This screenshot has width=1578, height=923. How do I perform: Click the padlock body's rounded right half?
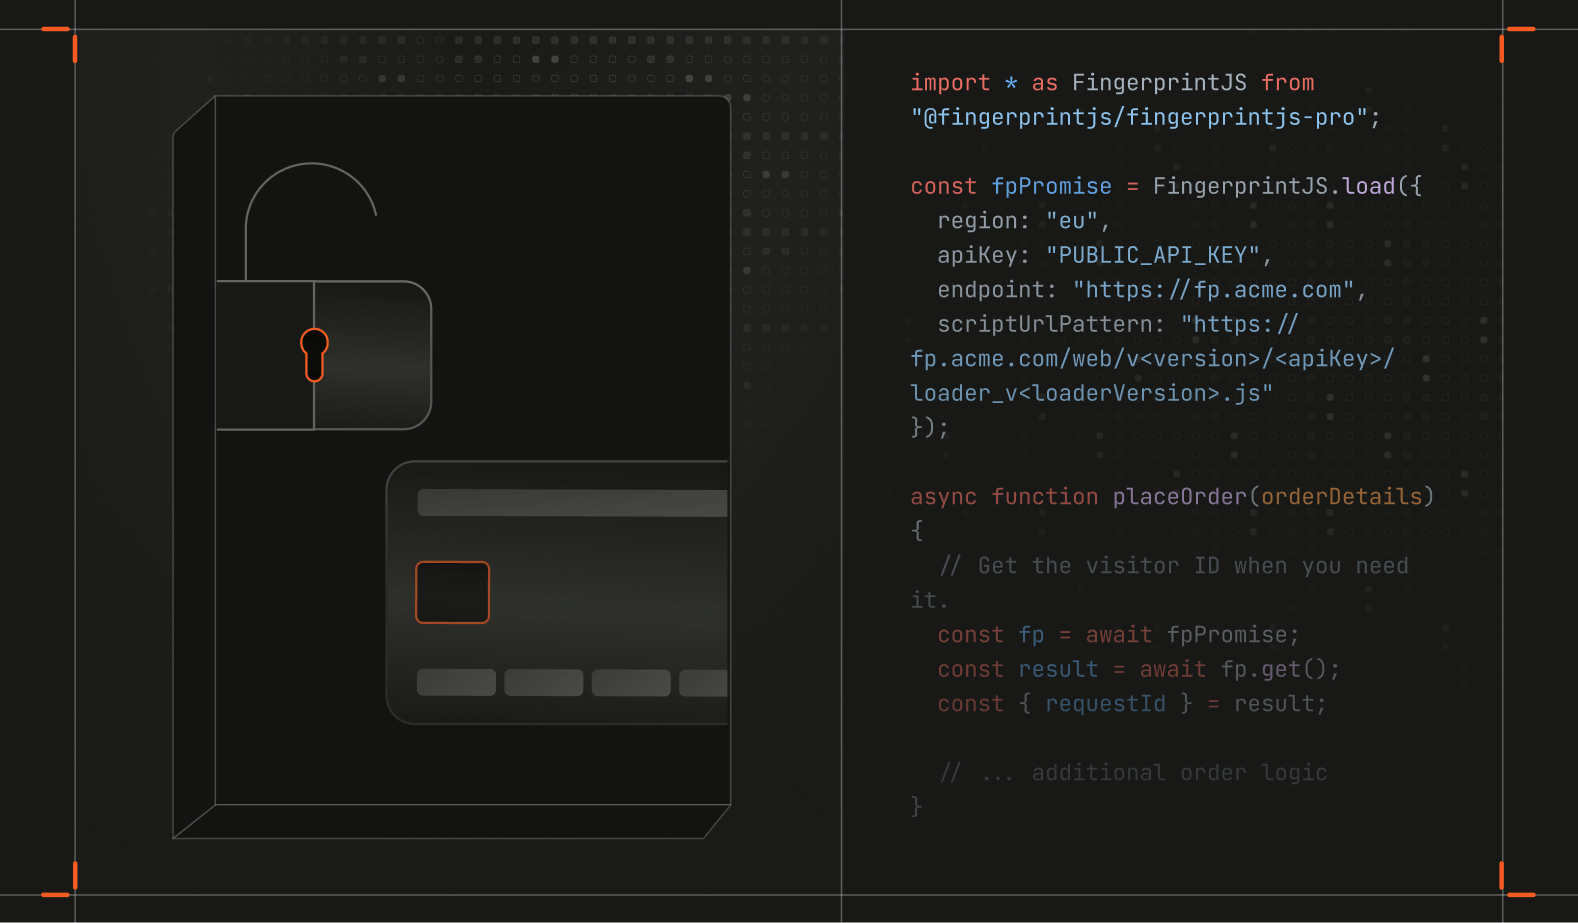coord(372,355)
